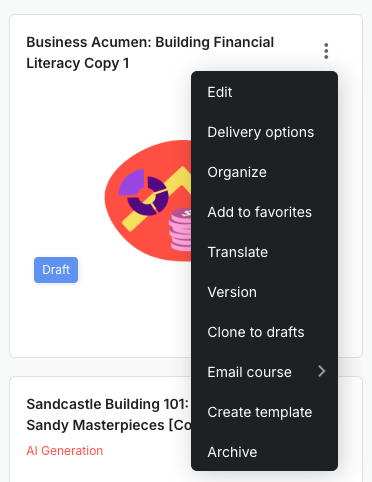Open the Business Acumen course title
Image resolution: width=372 pixels, height=482 pixels.
tap(150, 53)
